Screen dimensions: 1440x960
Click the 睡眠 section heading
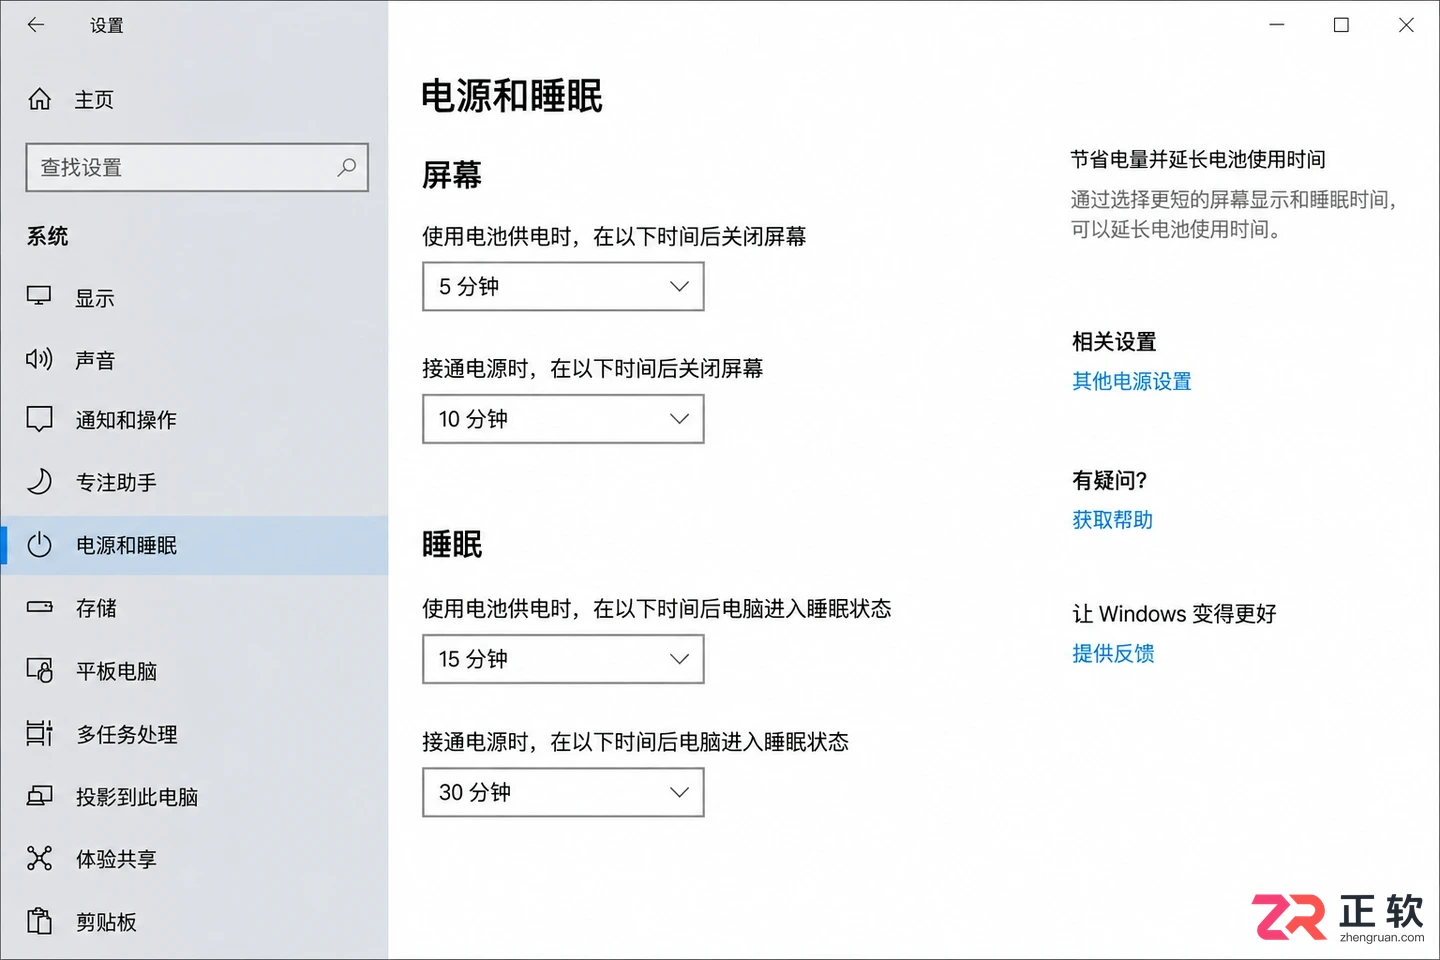(452, 545)
